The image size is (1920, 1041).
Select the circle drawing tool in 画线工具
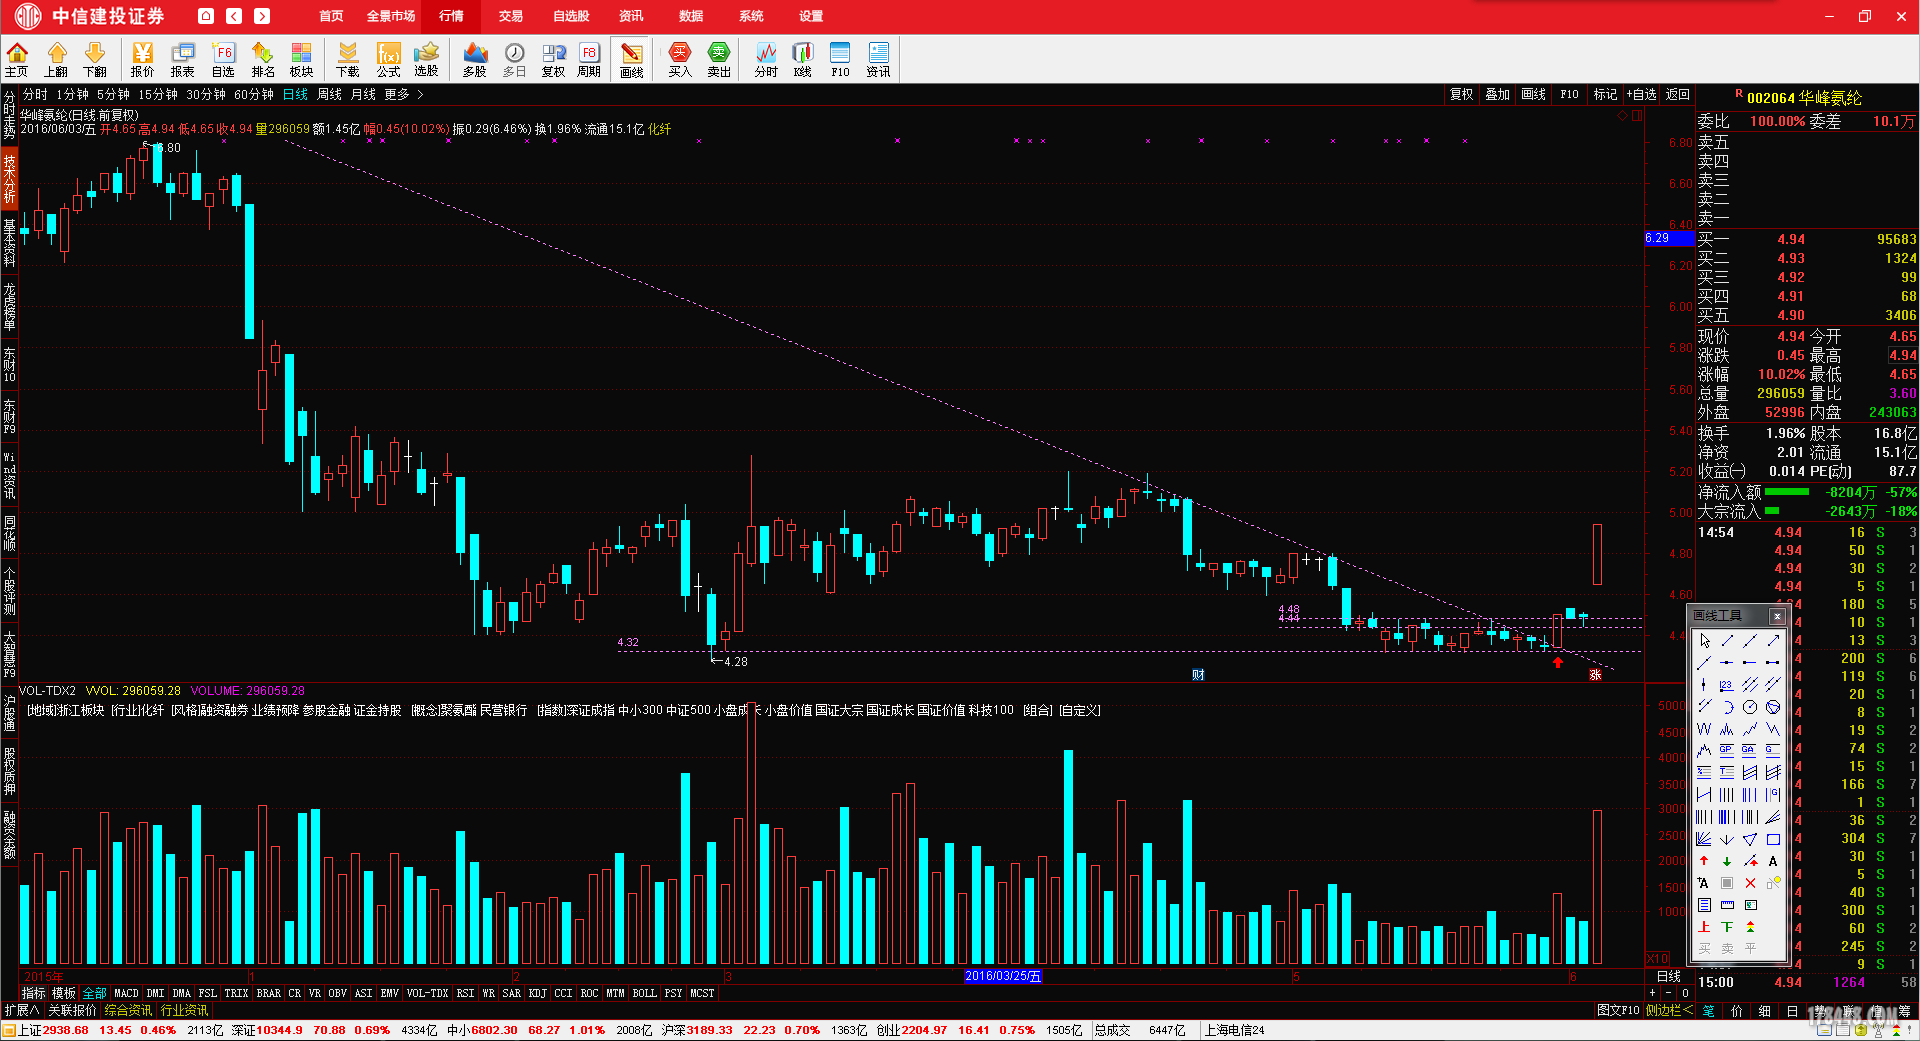click(1750, 706)
